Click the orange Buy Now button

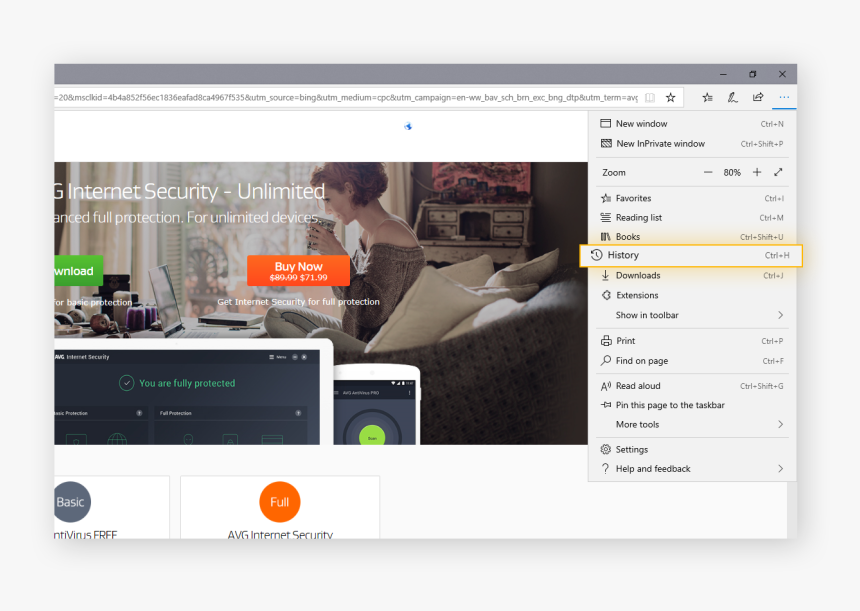298,271
